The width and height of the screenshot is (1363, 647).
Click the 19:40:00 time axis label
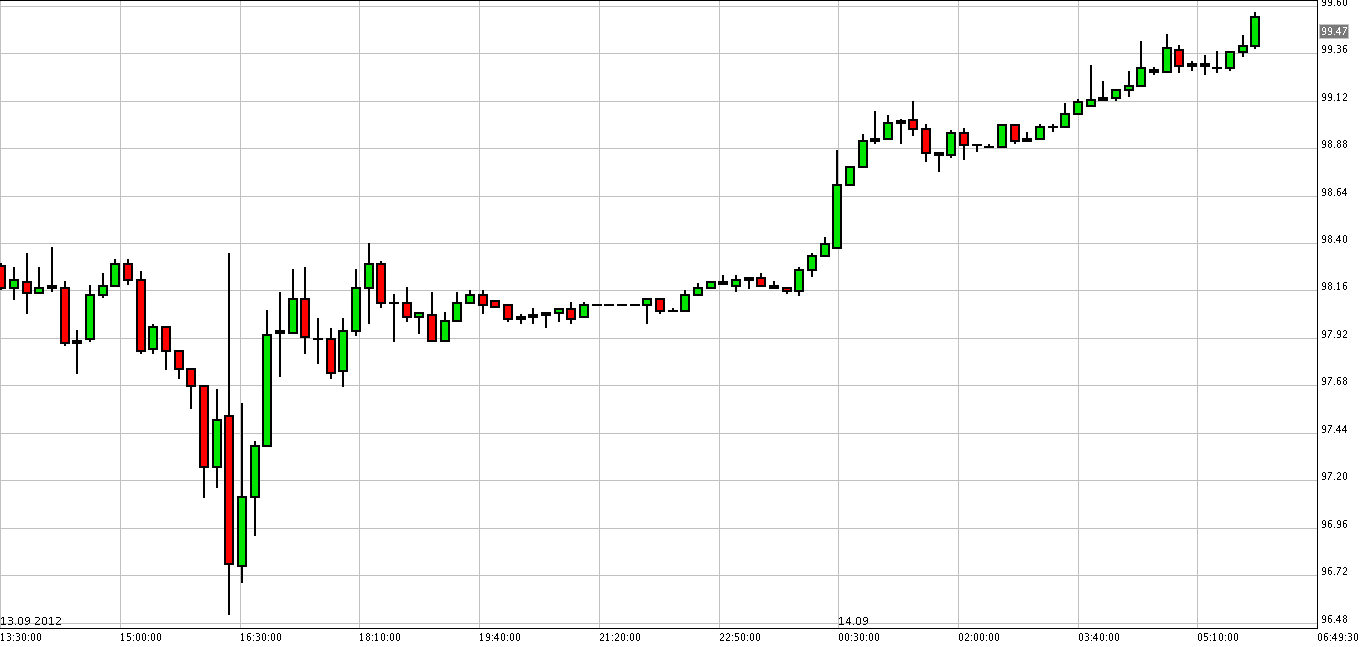pos(500,637)
